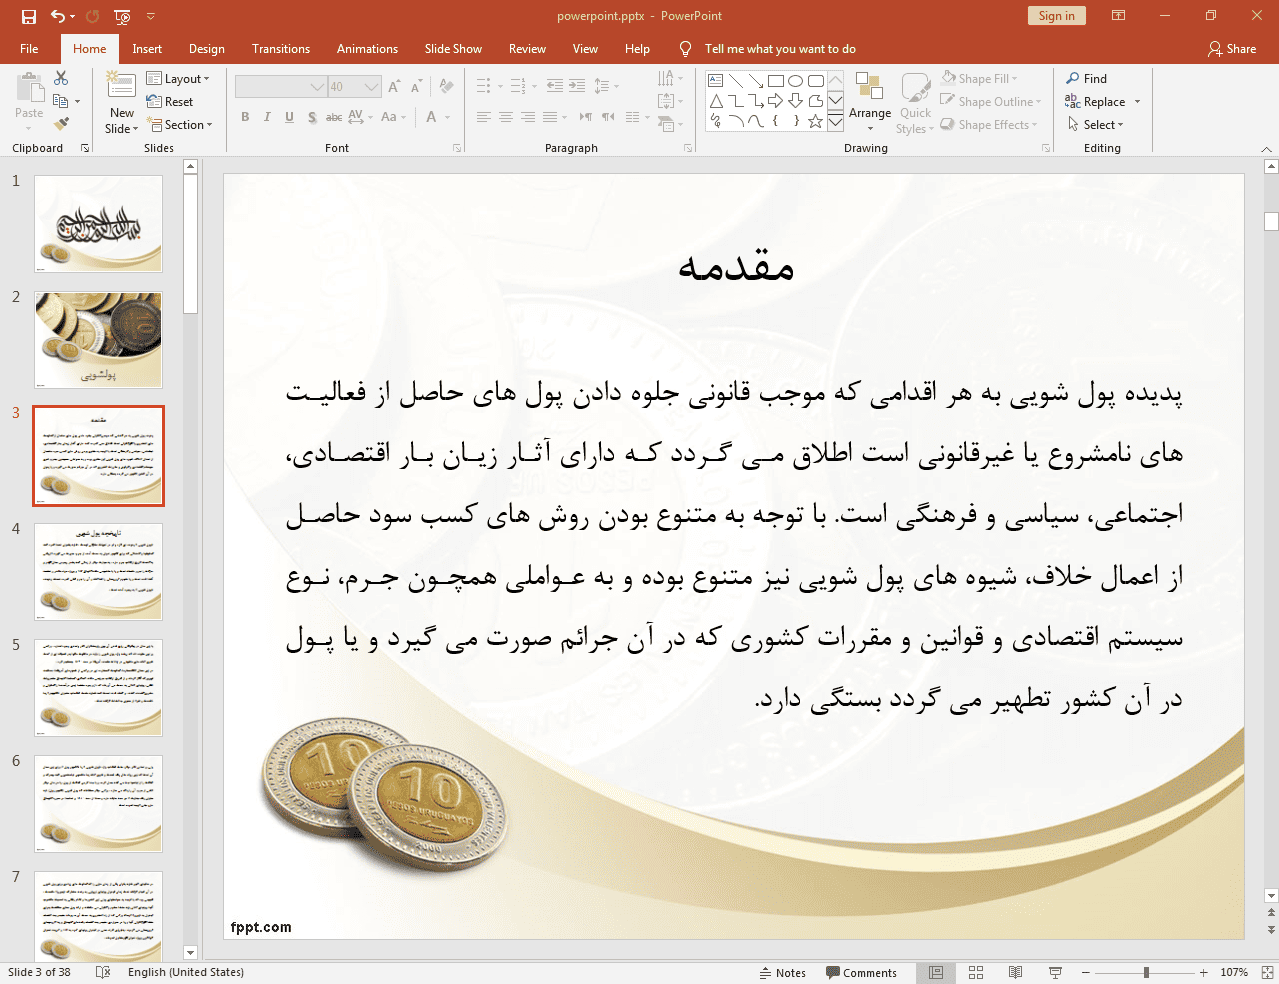This screenshot has width=1279, height=984.
Task: Click the Undo arrow icon
Action: point(58,16)
